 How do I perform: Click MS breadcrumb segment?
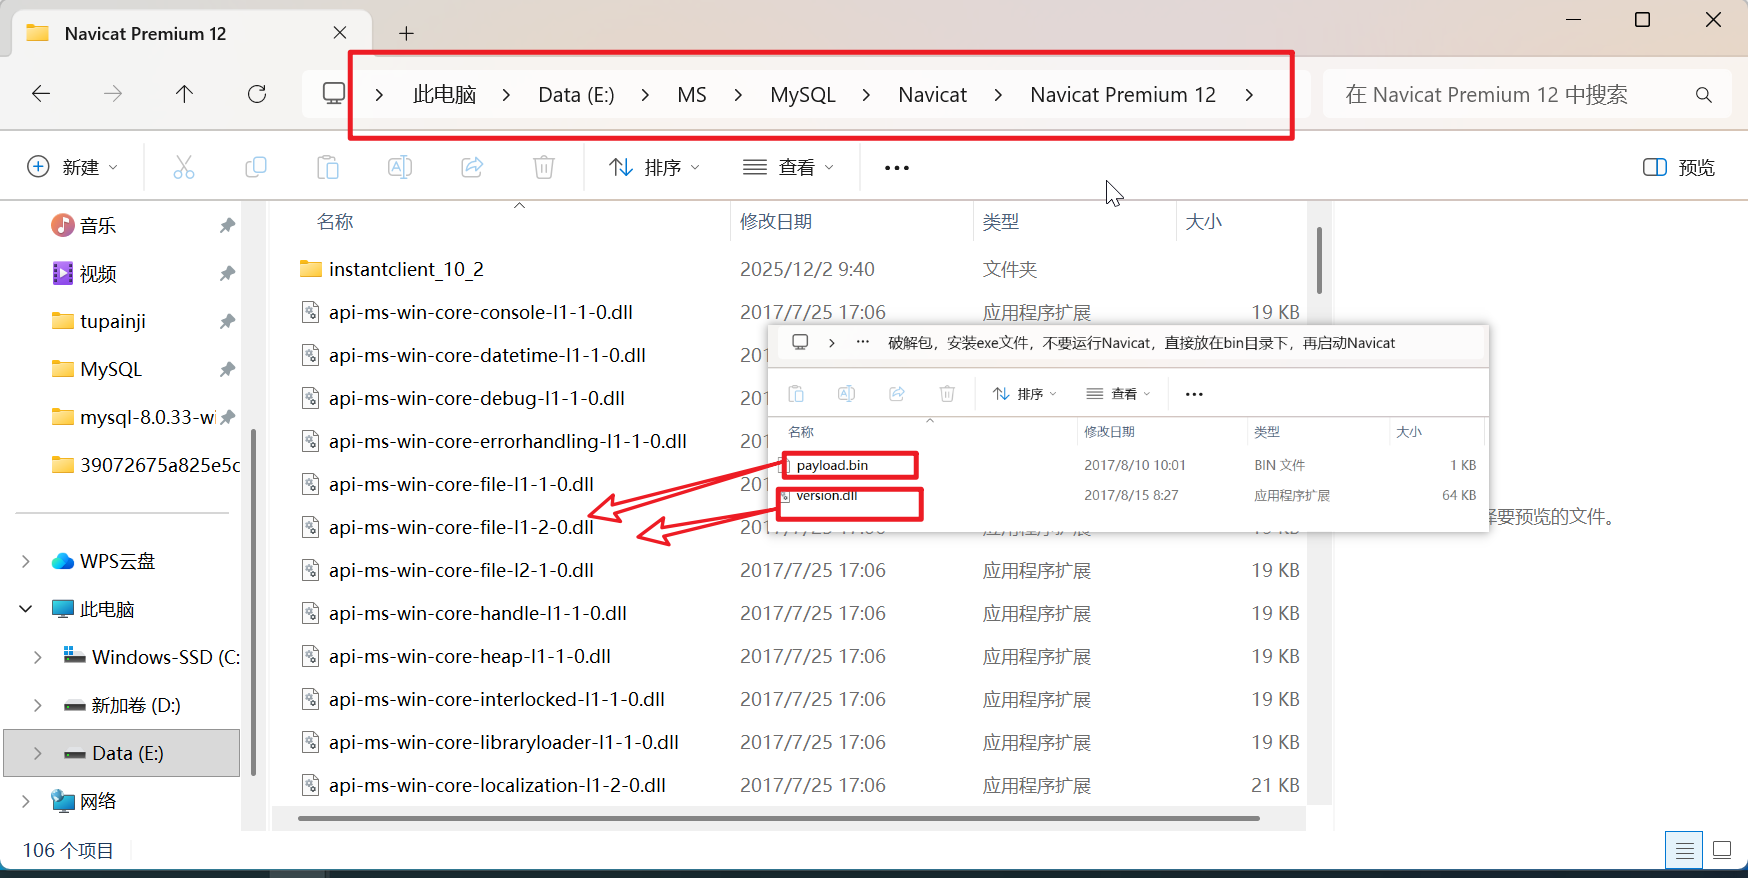pyautogui.click(x=692, y=95)
